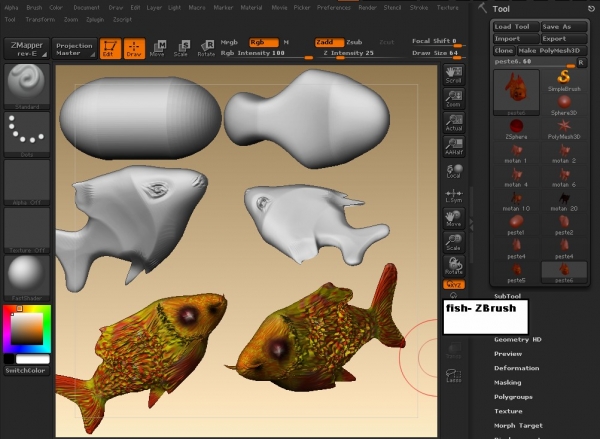Expand the Geometry HD section
Screen dimensions: 600x439
[x=518, y=339]
